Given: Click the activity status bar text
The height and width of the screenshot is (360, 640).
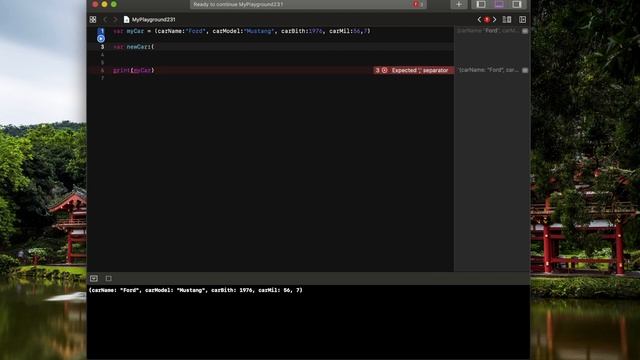Looking at the screenshot, I should point(238,4).
